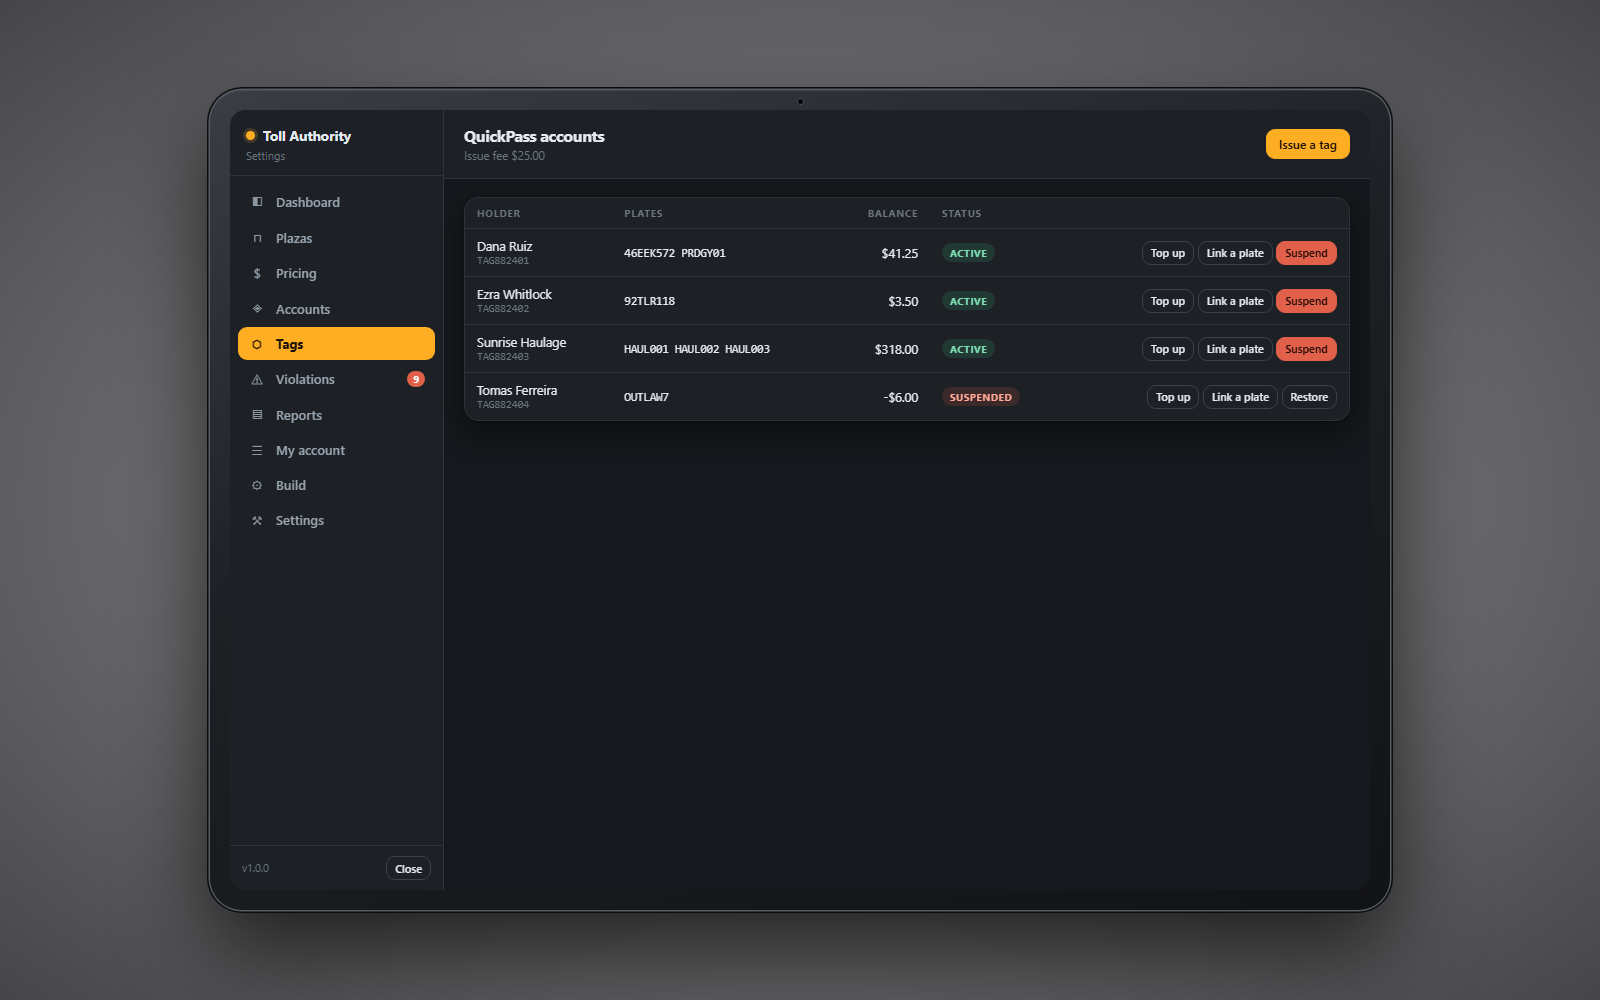
Task: Open the My account menu item
Action: pos(336,450)
